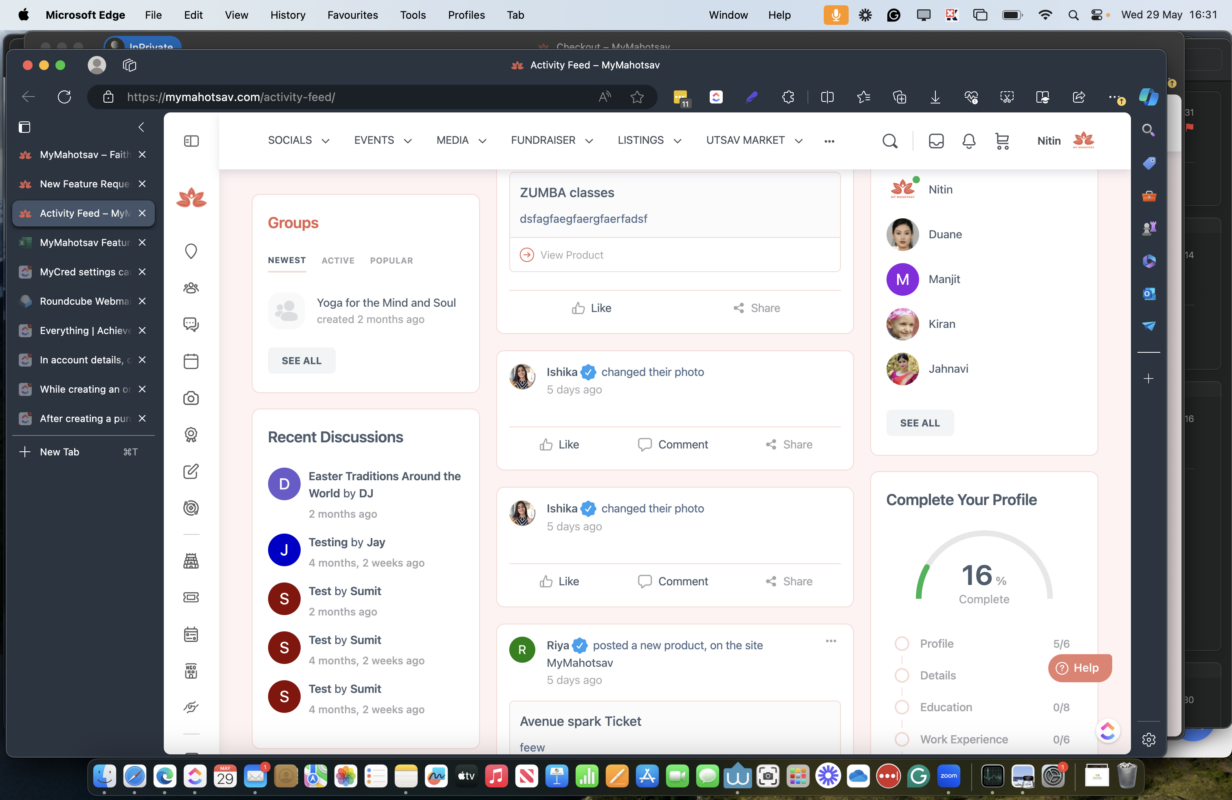This screenshot has height=800, width=1232.
Task: Open Finder from the Dock
Action: [105, 775]
